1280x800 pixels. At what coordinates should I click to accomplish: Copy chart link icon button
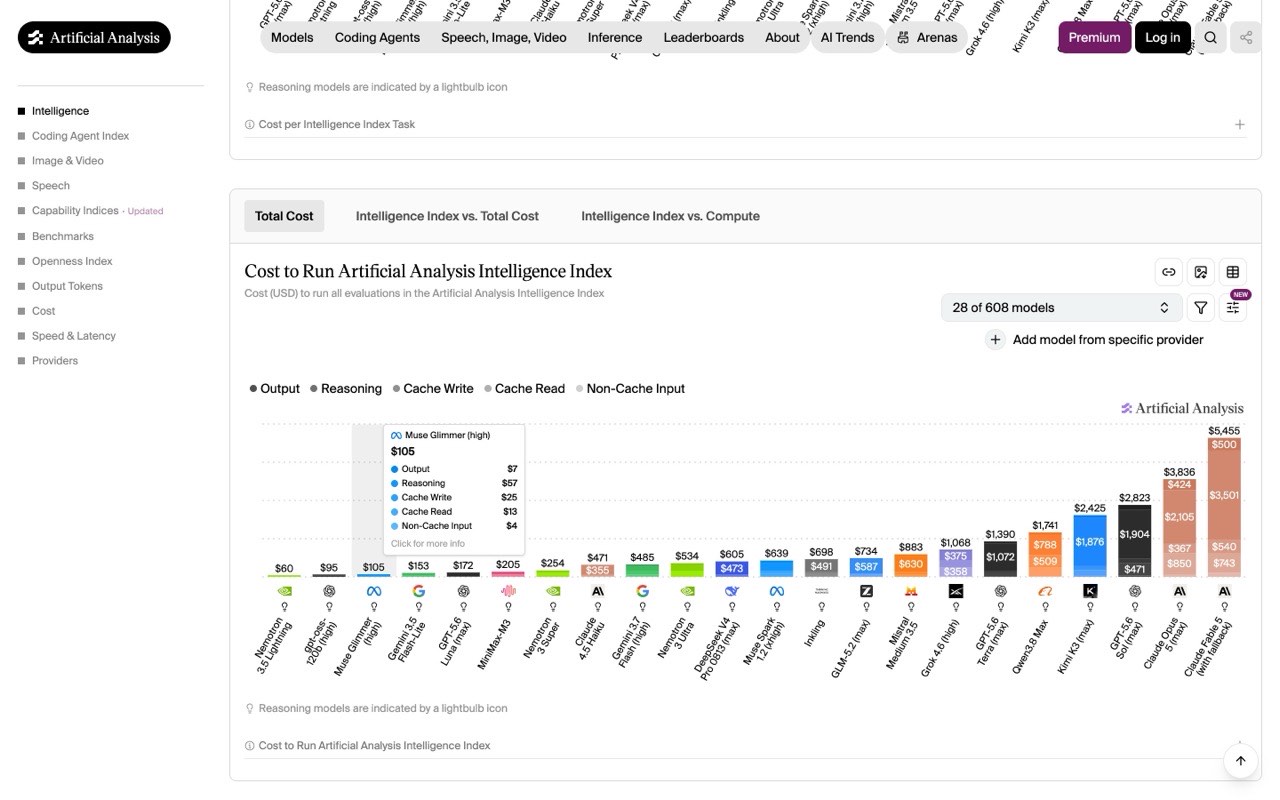(1168, 272)
